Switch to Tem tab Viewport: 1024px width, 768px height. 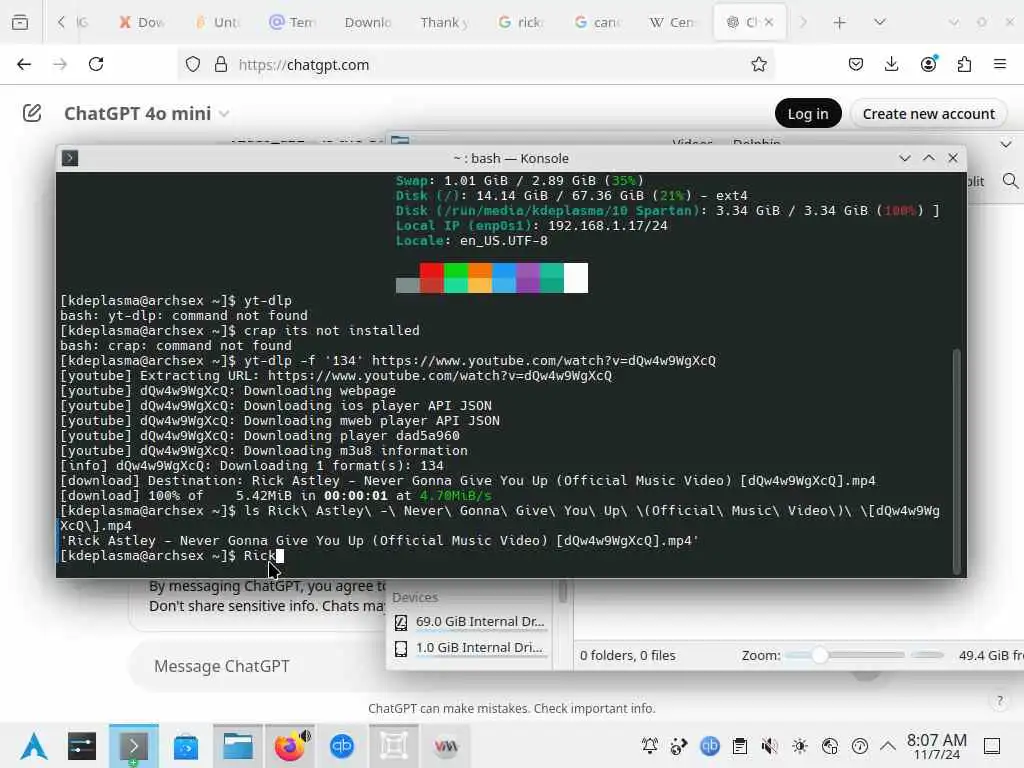[x=292, y=22]
